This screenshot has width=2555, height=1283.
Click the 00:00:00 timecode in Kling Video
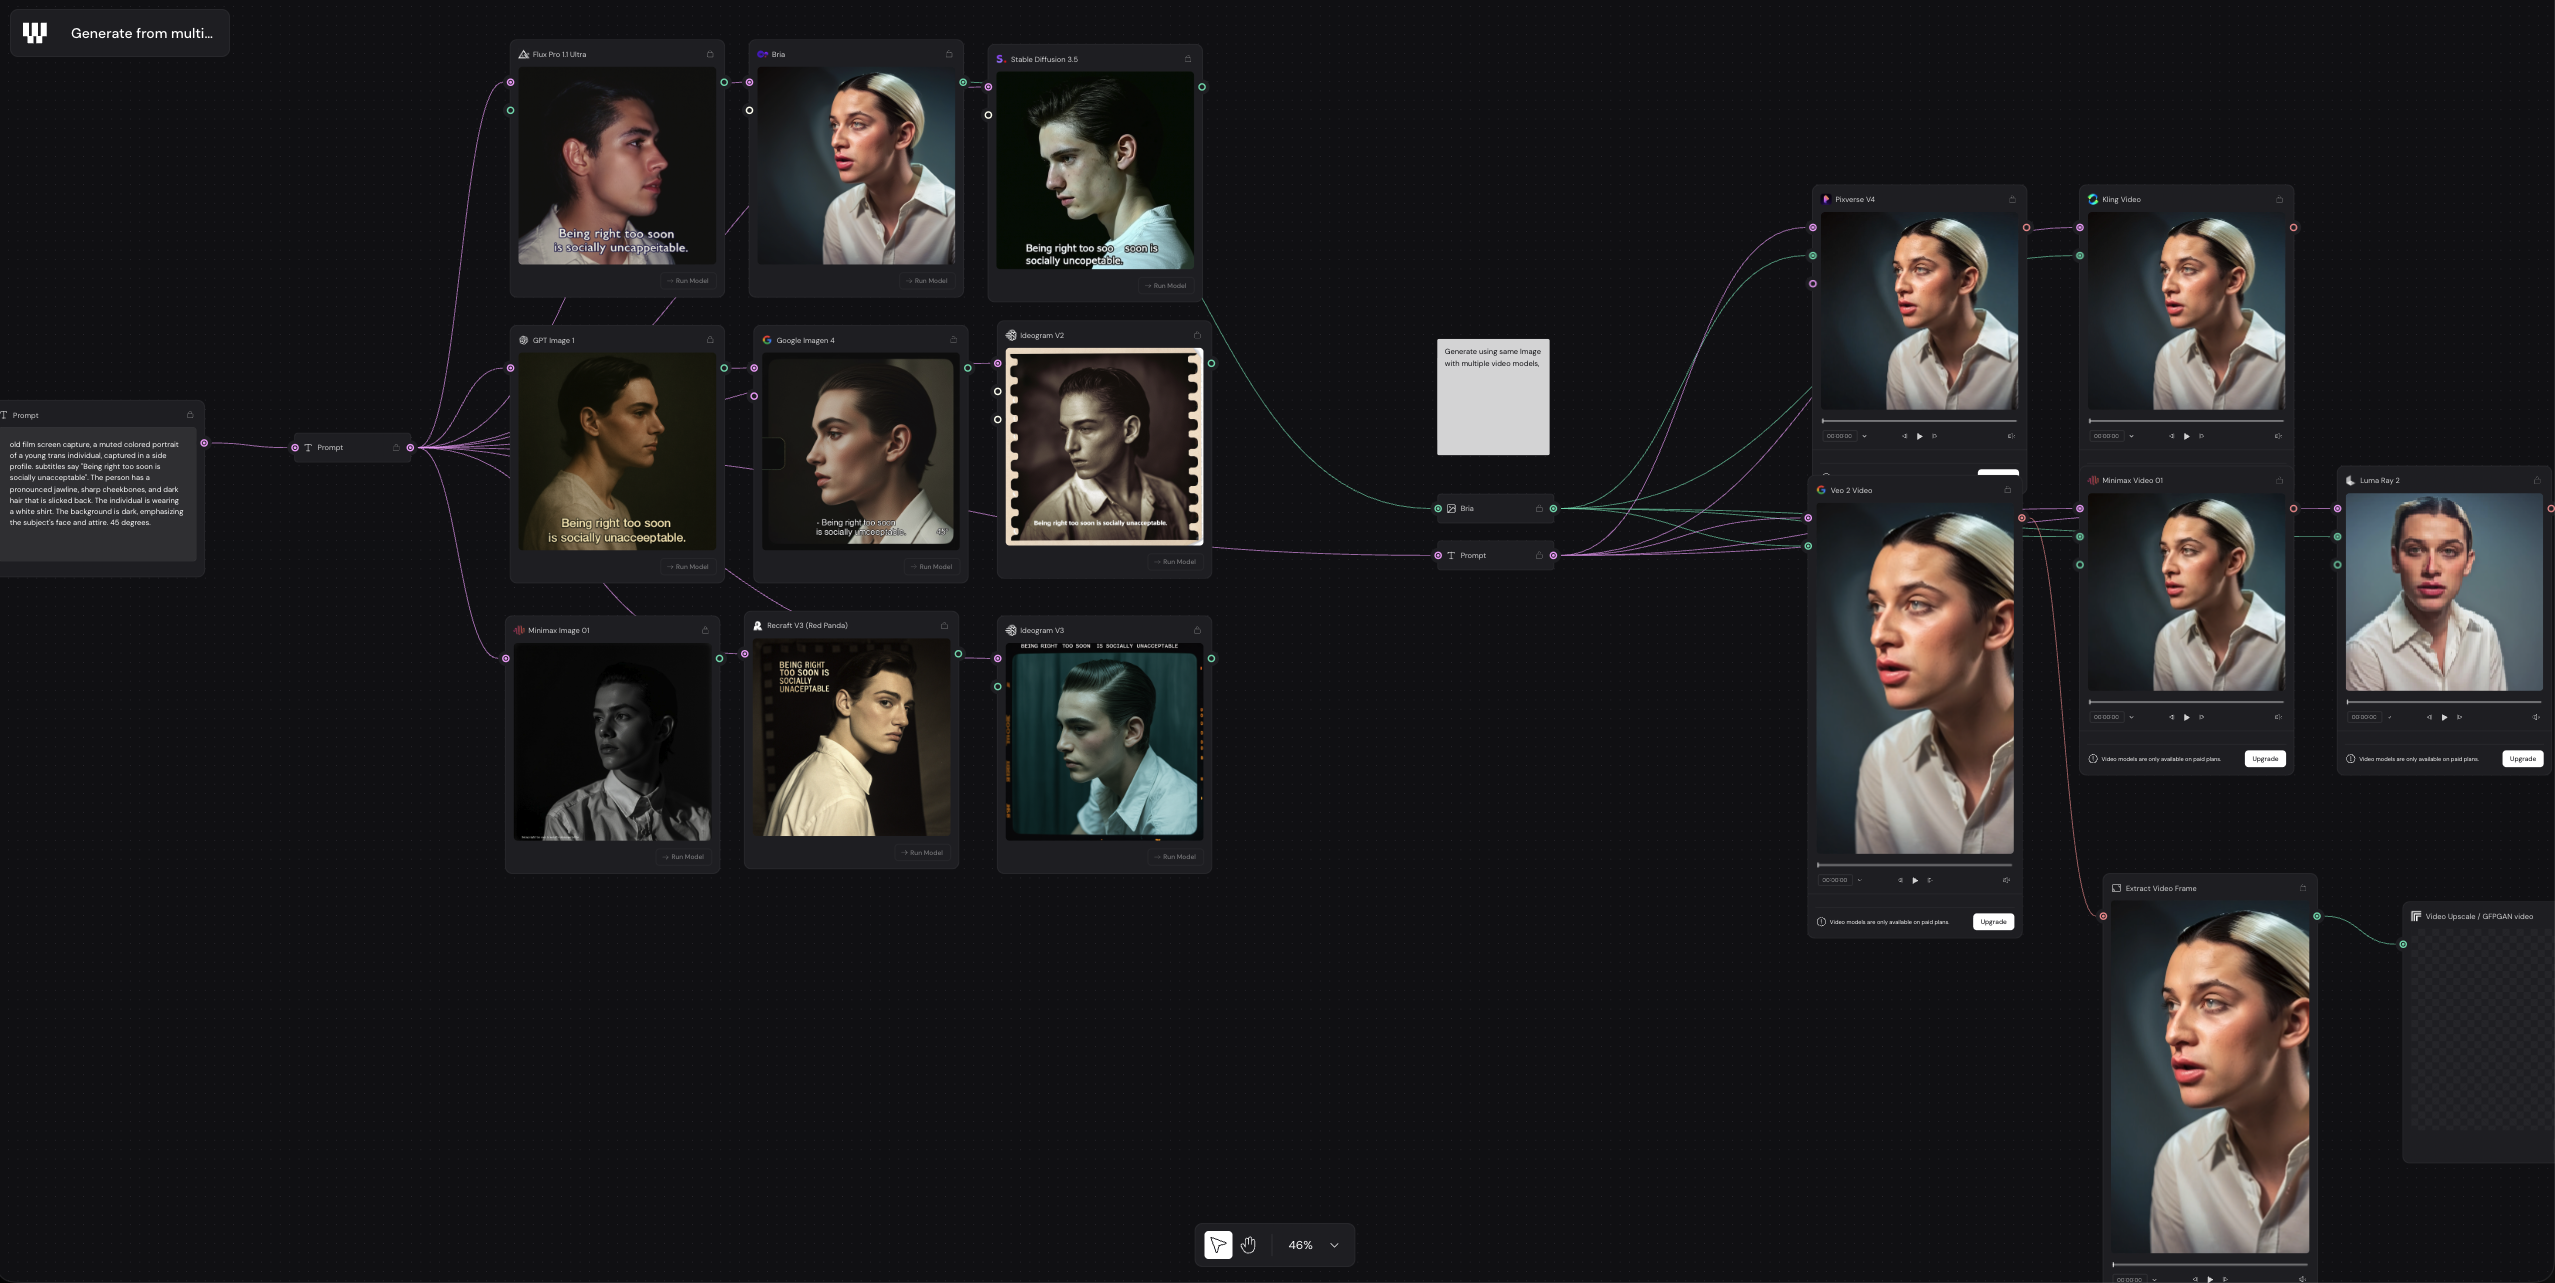[x=2106, y=436]
